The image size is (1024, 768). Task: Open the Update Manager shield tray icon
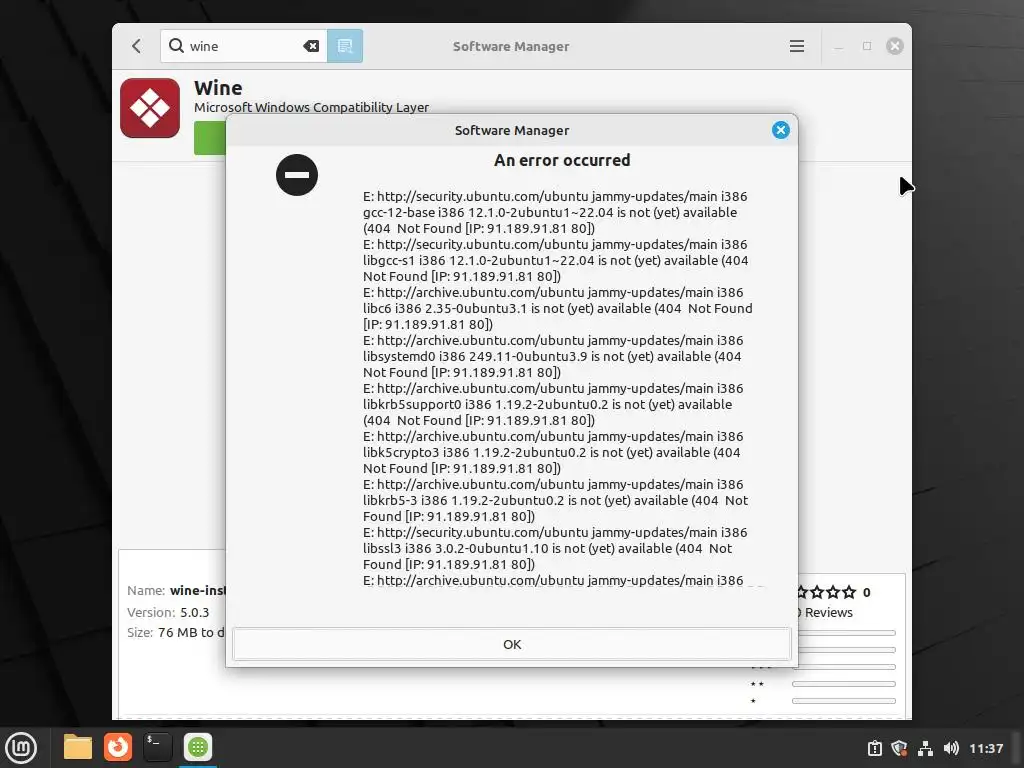899,748
